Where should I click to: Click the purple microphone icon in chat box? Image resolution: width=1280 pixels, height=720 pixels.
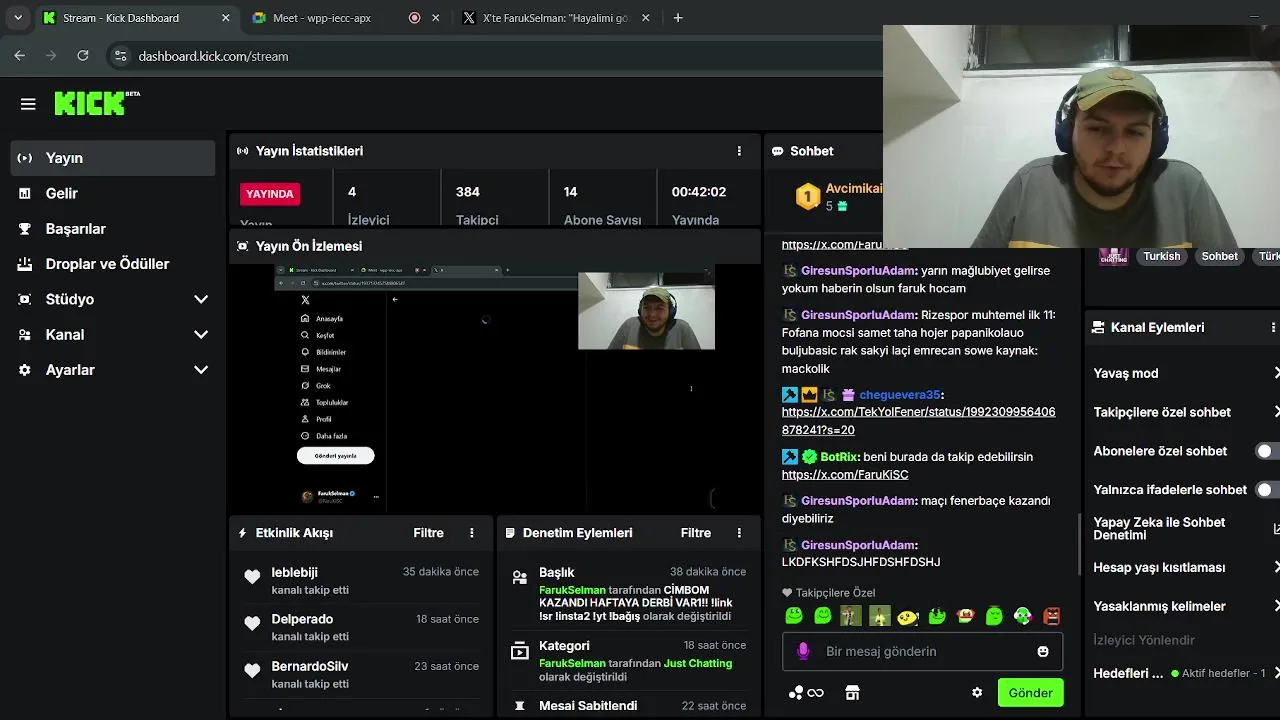pyautogui.click(x=802, y=651)
